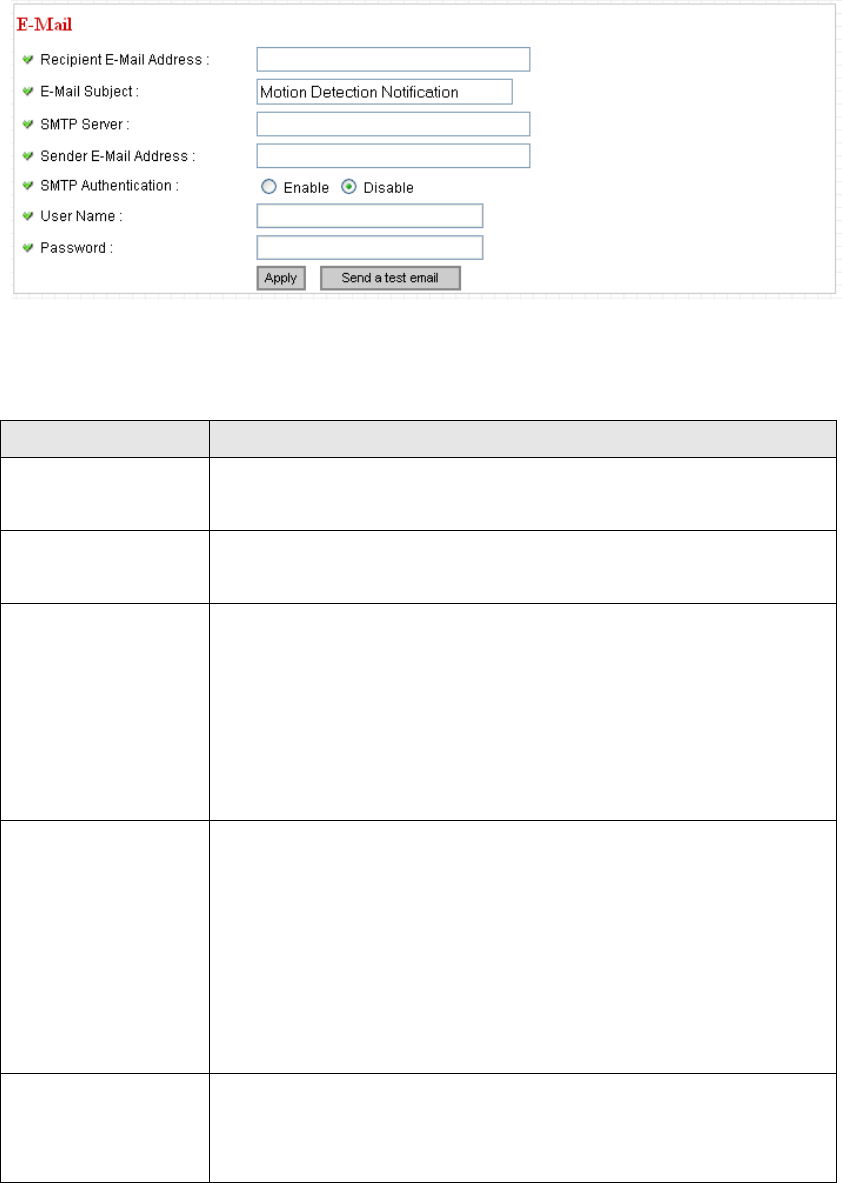Click the Password label
Viewport: 842px width, 1183px height.
click(77, 247)
